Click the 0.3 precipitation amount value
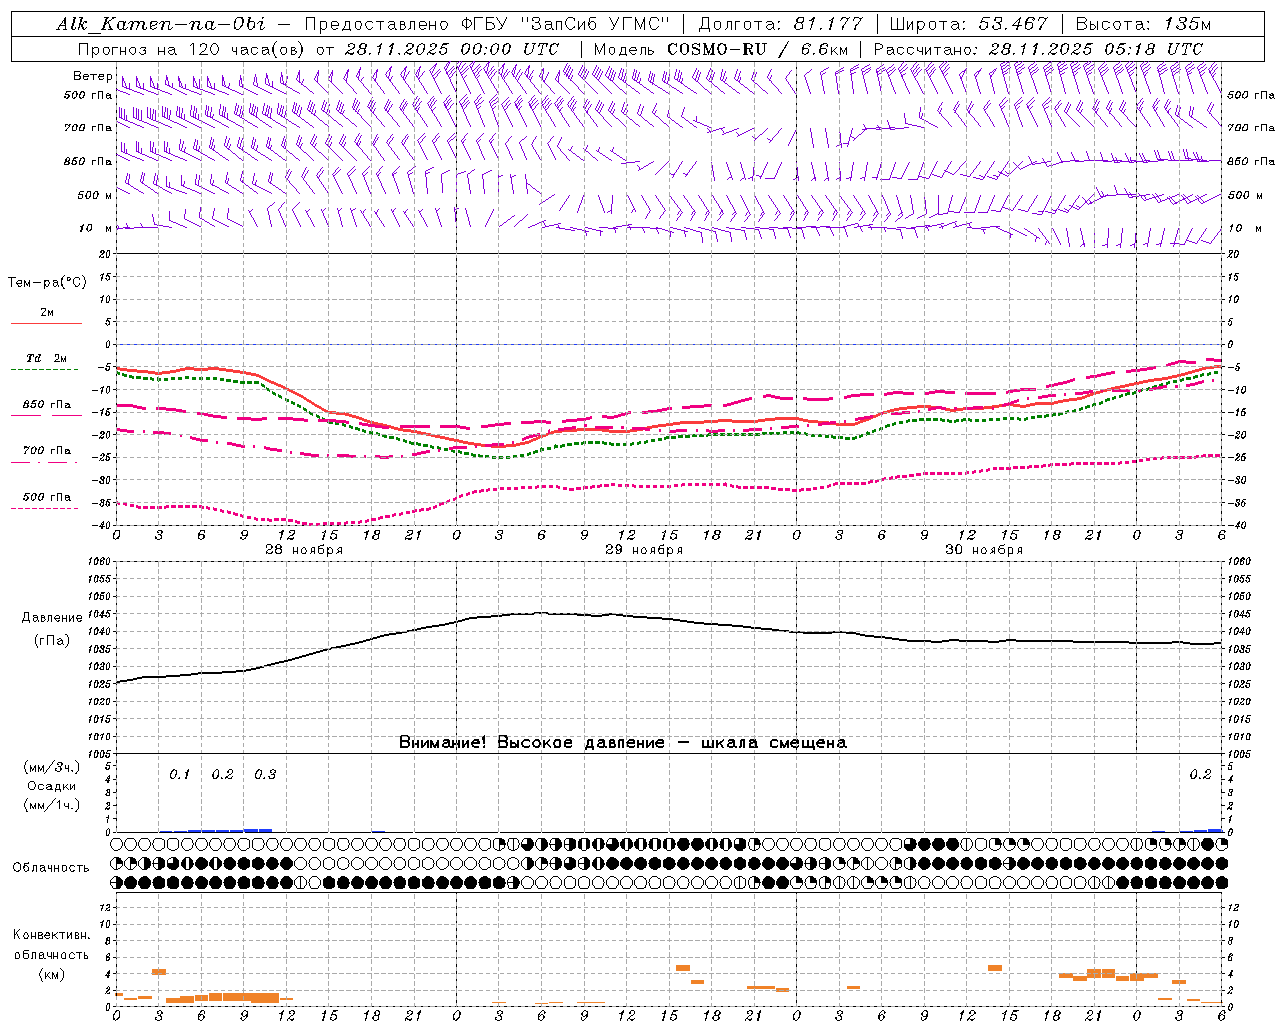This screenshot has height=1024, width=1280. point(265,775)
